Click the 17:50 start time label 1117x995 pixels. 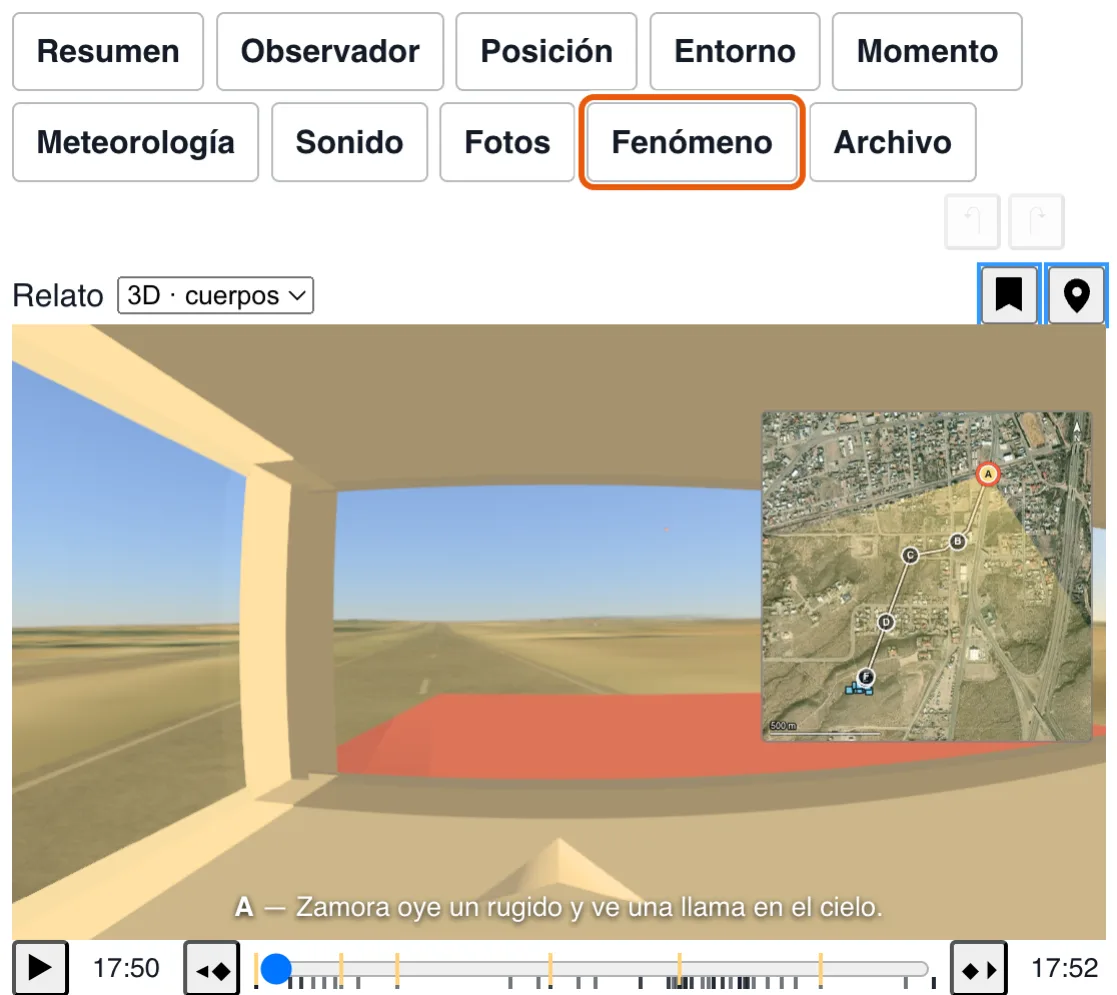[x=126, y=968]
